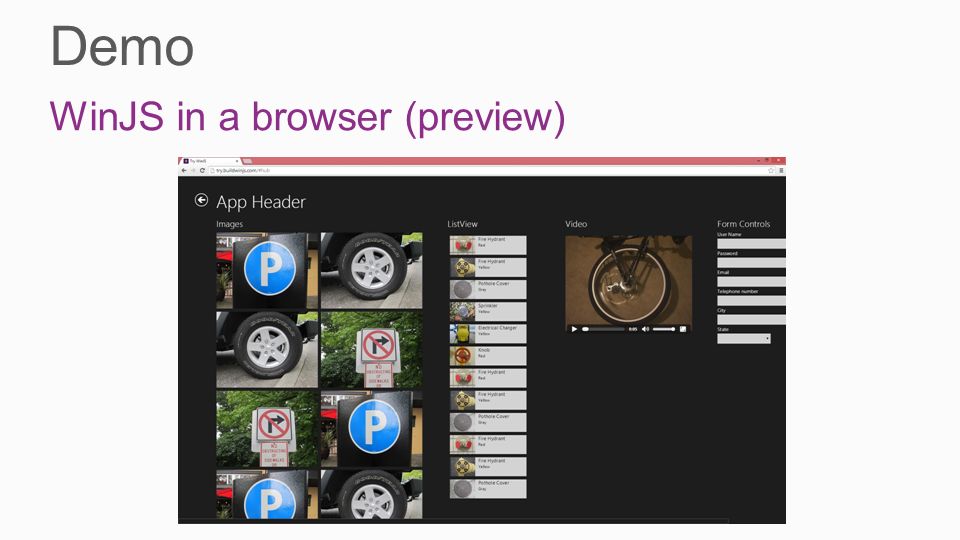Image resolution: width=960 pixels, height=540 pixels.
Task: Select the Try WinJS browser tab
Action: (x=210, y=161)
